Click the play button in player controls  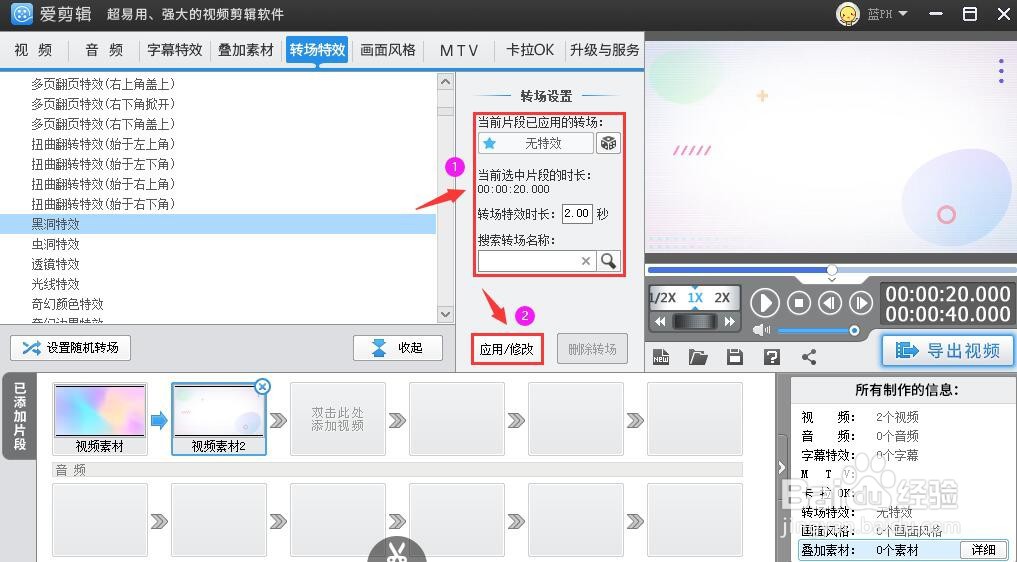pos(765,303)
